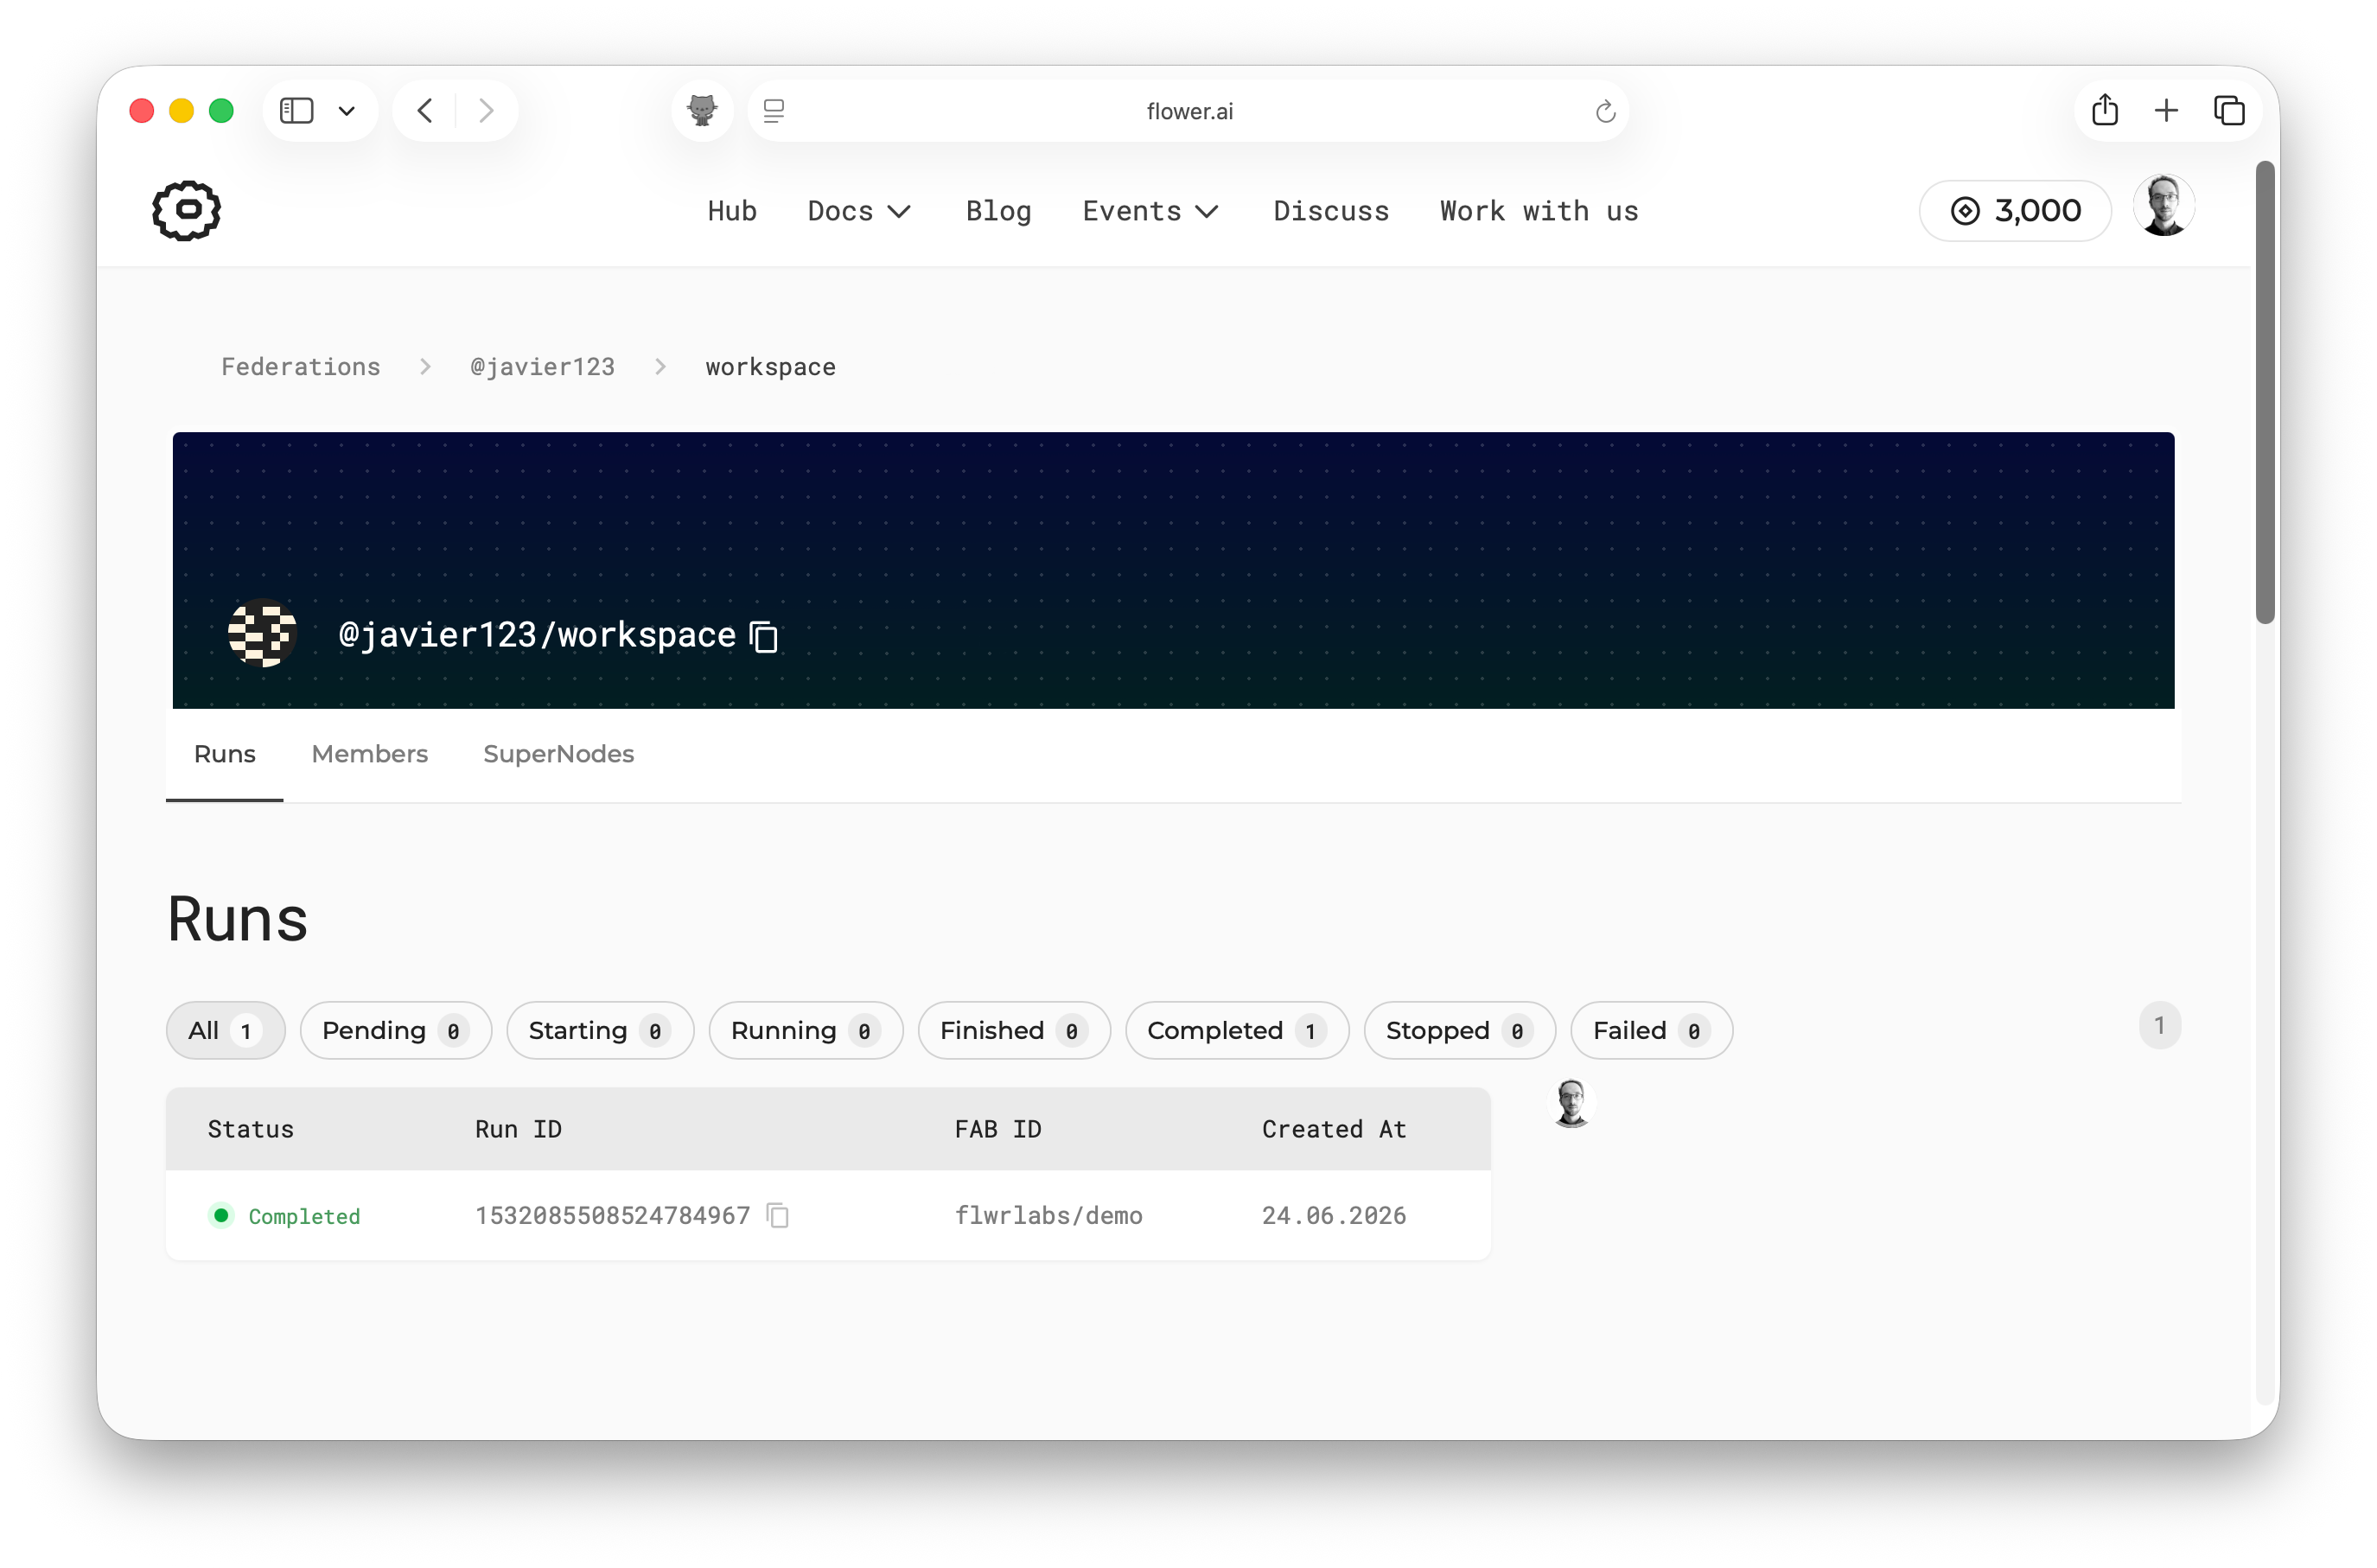Open the user profile avatar in header
The image size is (2377, 1568).
(x=2163, y=206)
